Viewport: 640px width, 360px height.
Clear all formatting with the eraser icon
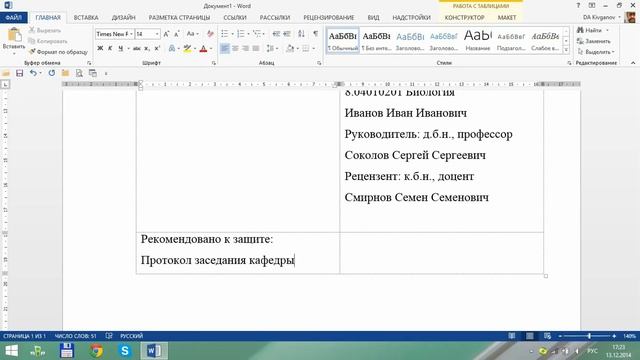coord(210,34)
